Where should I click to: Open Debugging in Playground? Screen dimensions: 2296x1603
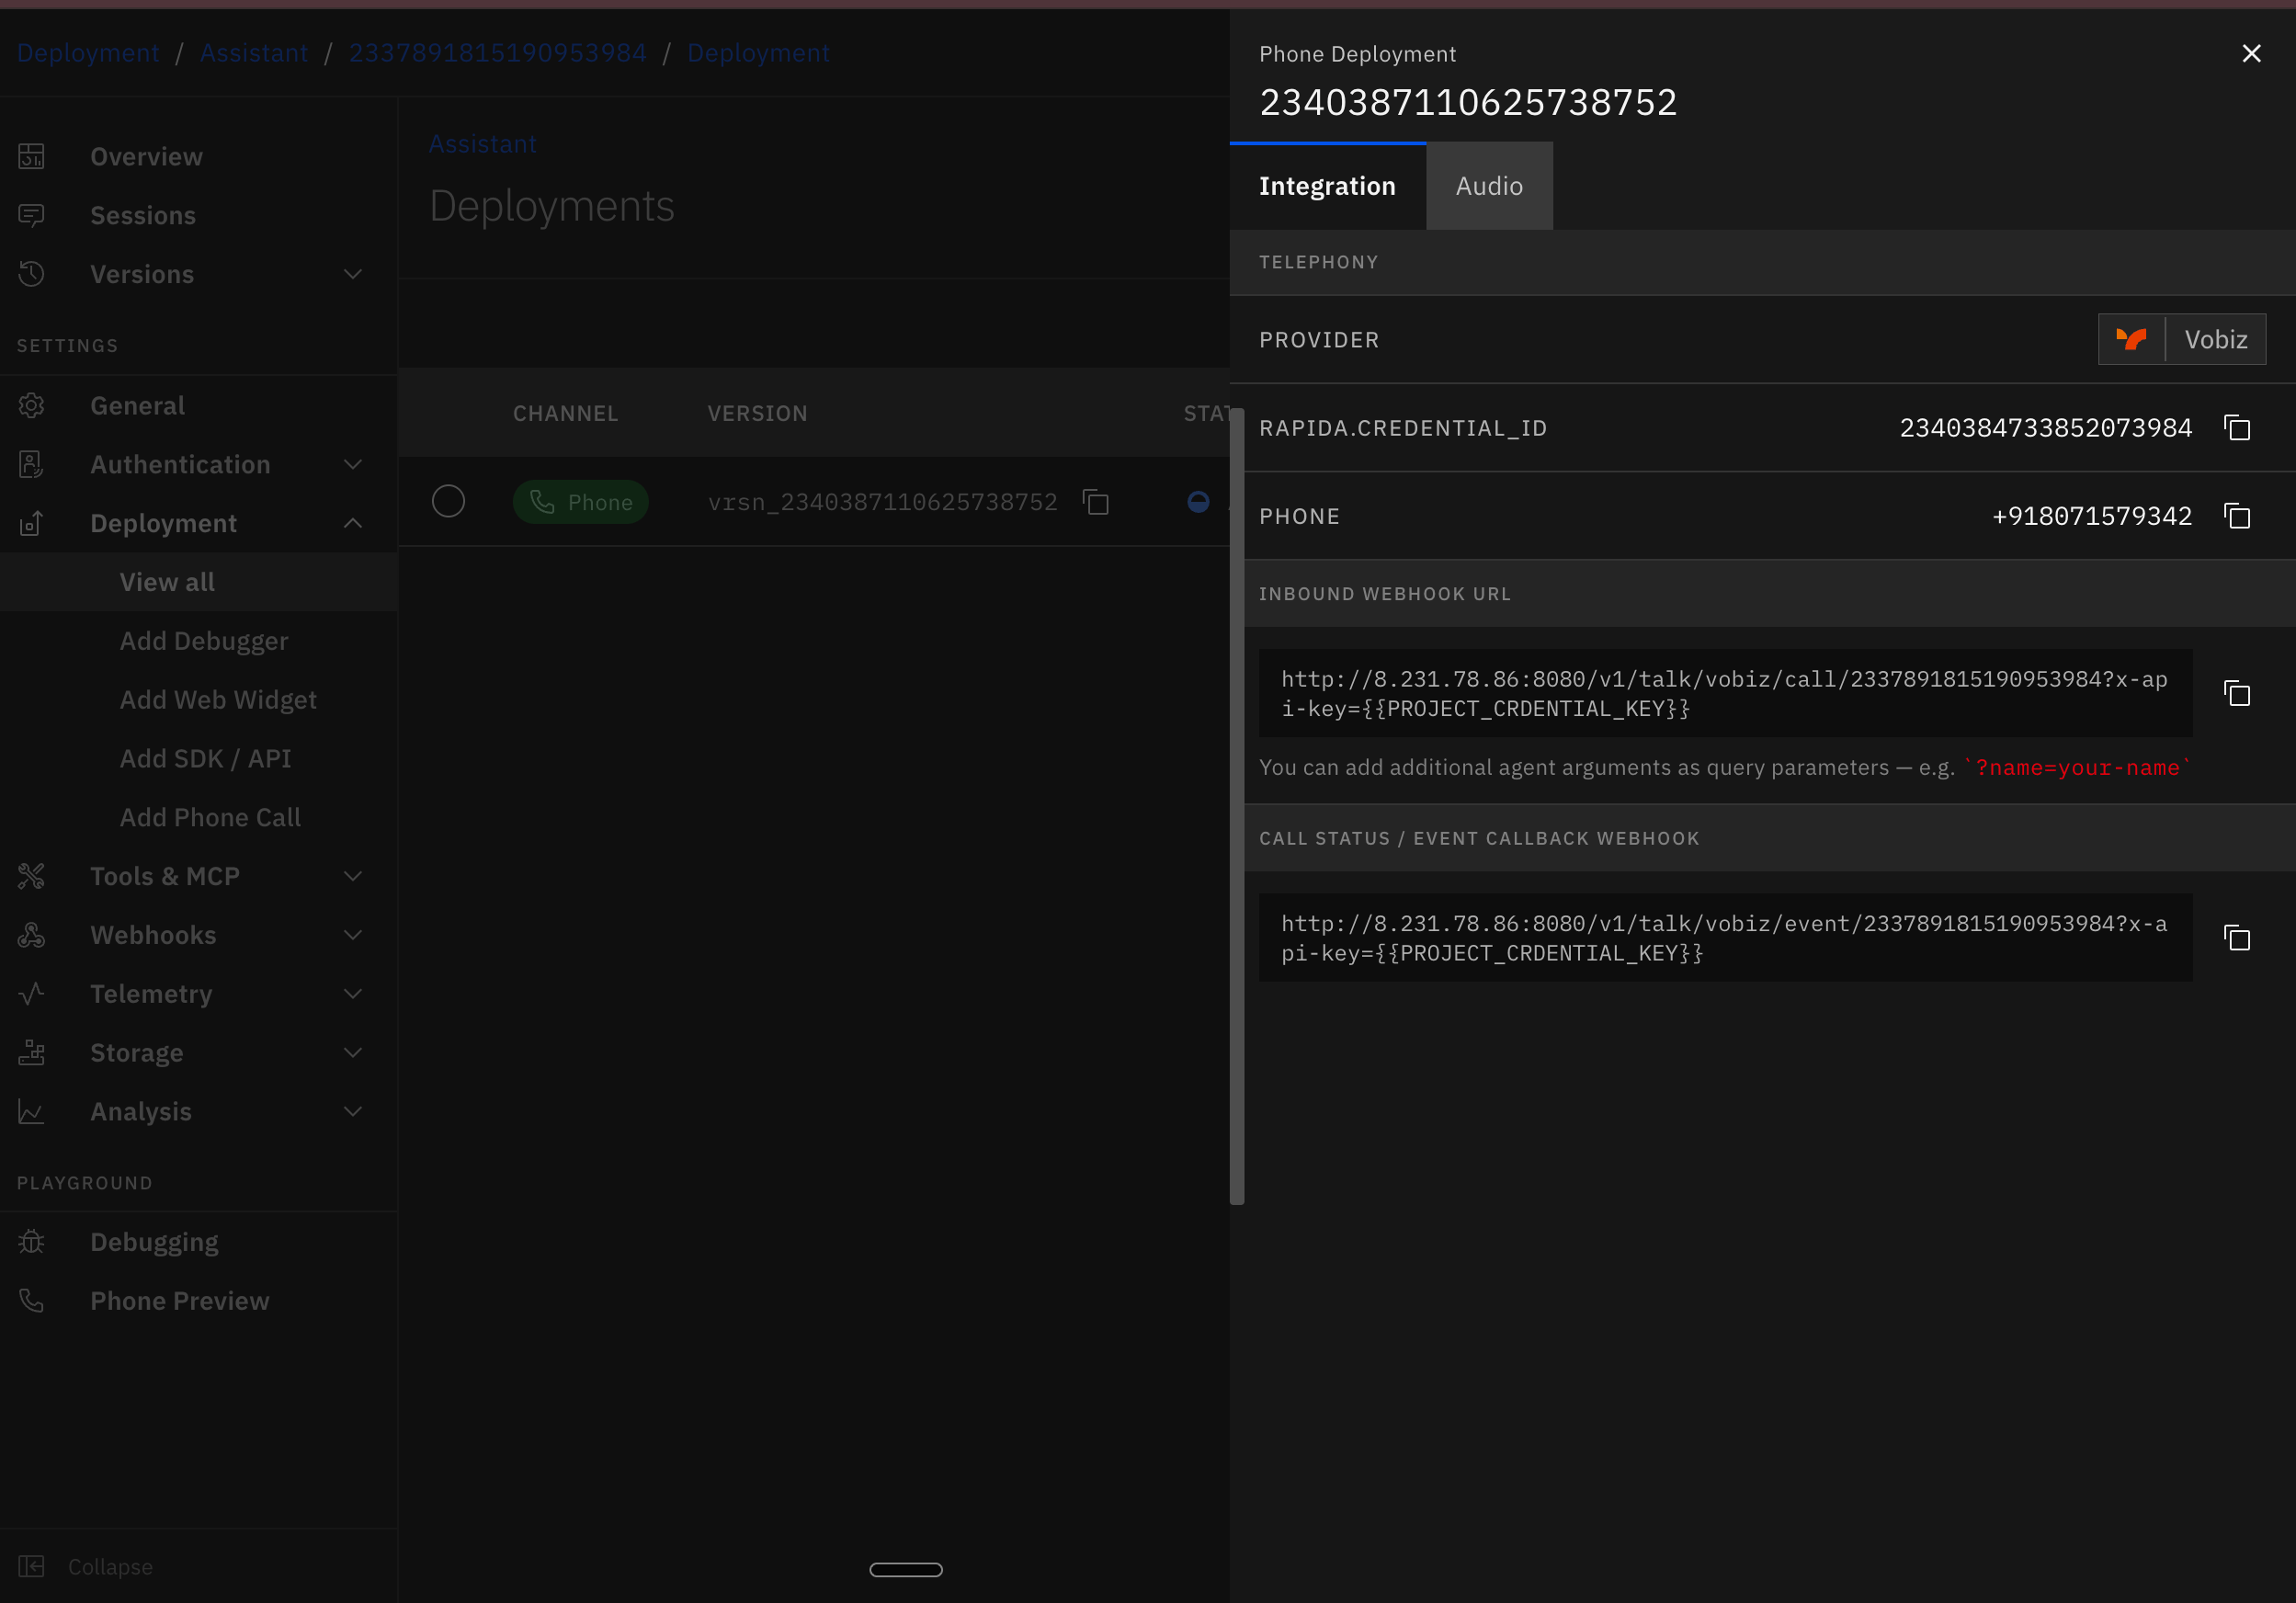(x=198, y=1242)
